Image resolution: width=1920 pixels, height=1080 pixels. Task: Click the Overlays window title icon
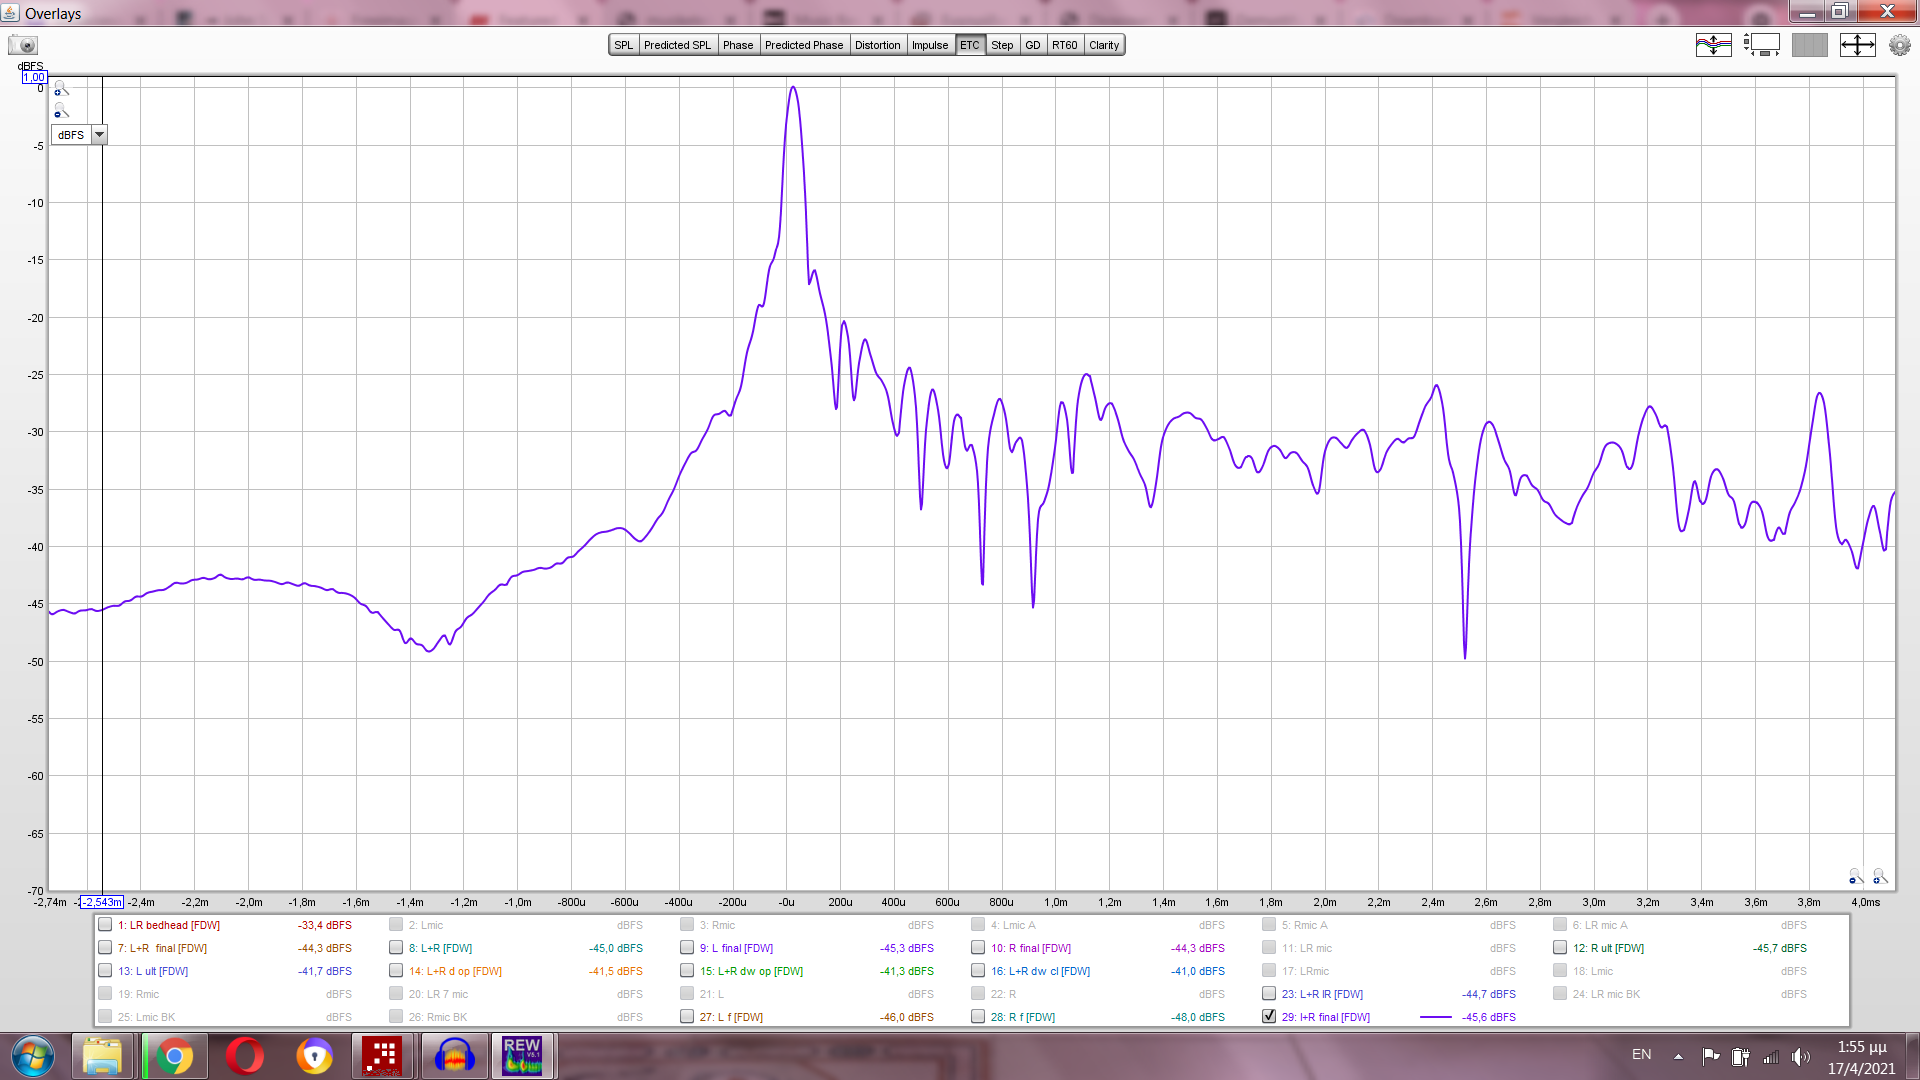point(11,12)
